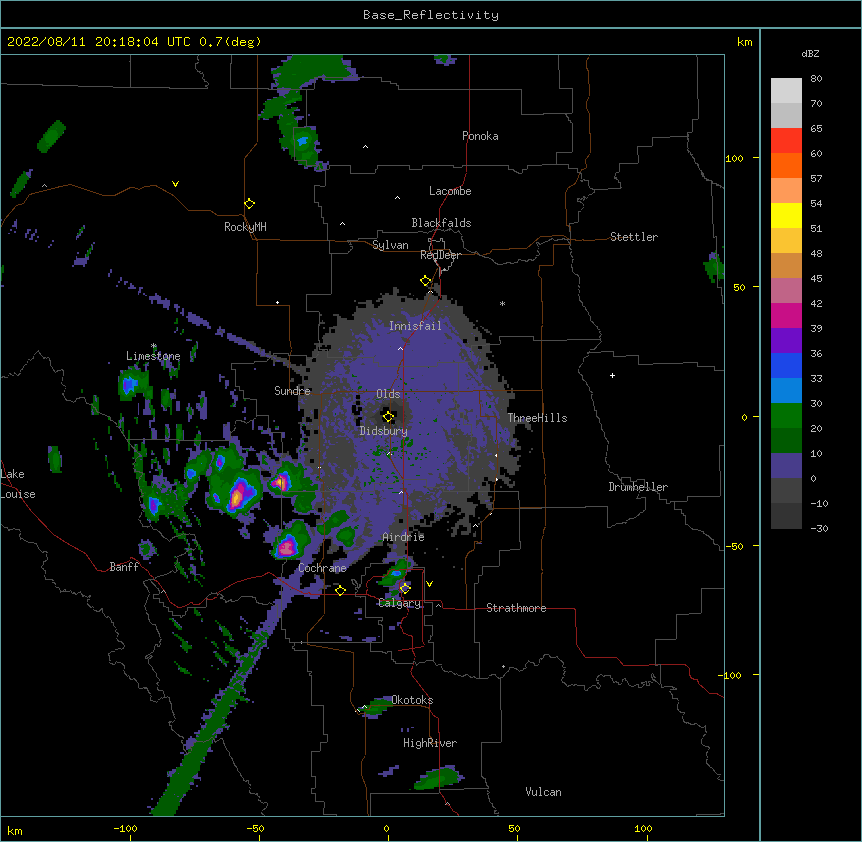This screenshot has width=862, height=842.
Task: Click the blue-core storm cell south of Limestone
Action: click(x=130, y=384)
